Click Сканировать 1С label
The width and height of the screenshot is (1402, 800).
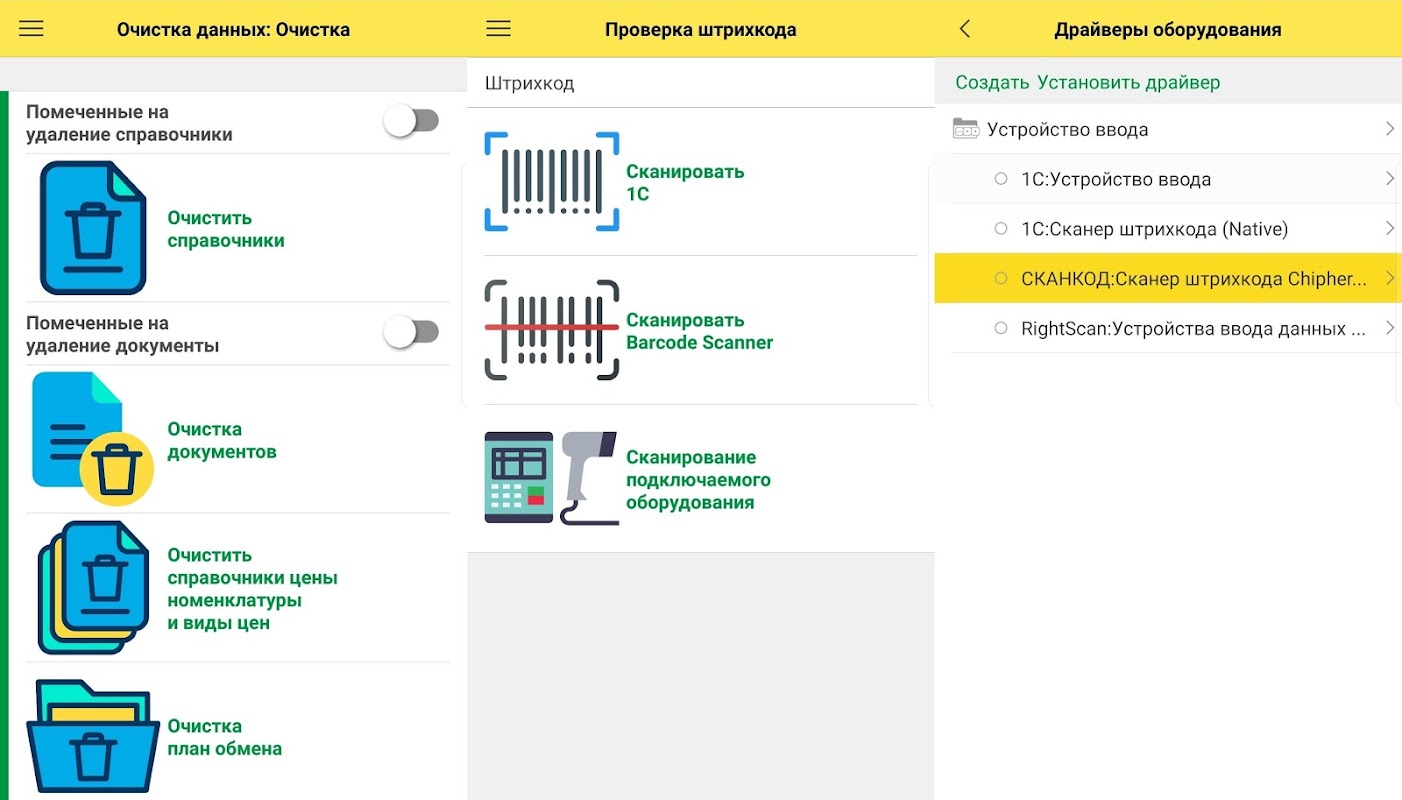click(x=685, y=182)
